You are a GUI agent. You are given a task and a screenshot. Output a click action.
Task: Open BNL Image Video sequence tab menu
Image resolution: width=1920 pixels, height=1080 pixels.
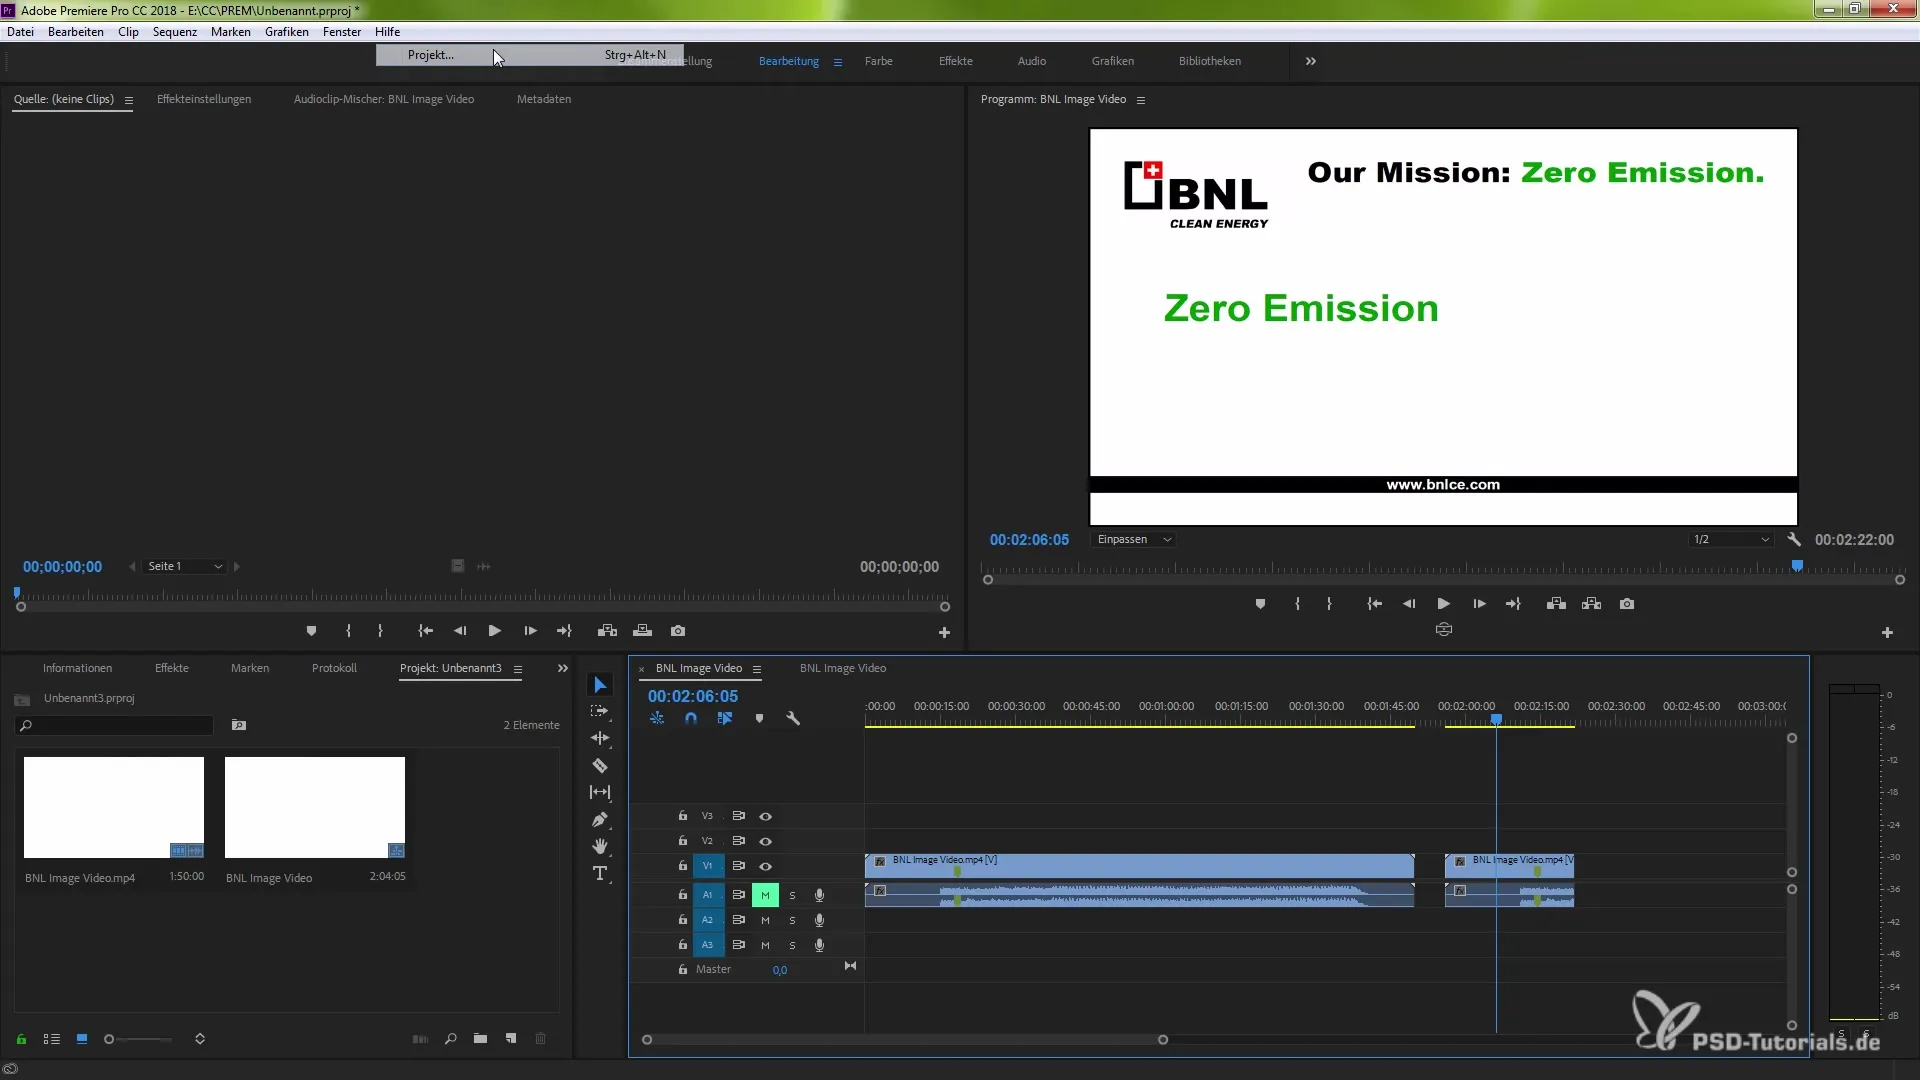pyautogui.click(x=757, y=669)
